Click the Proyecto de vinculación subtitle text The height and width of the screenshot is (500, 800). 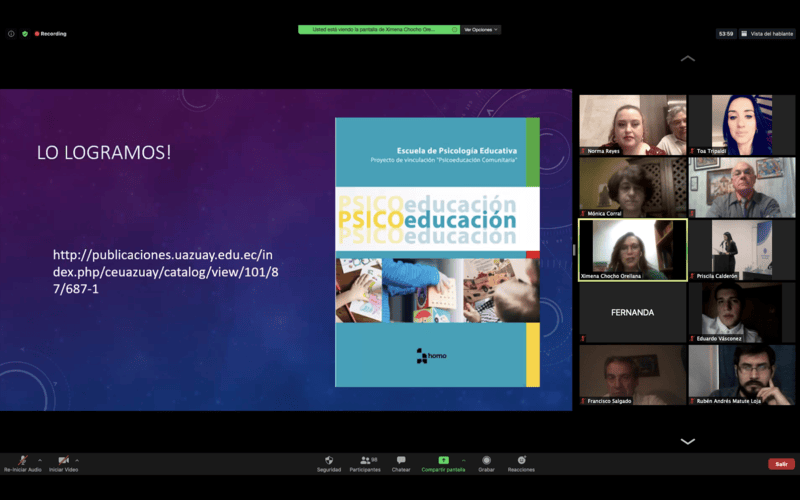pyautogui.click(x=444, y=160)
